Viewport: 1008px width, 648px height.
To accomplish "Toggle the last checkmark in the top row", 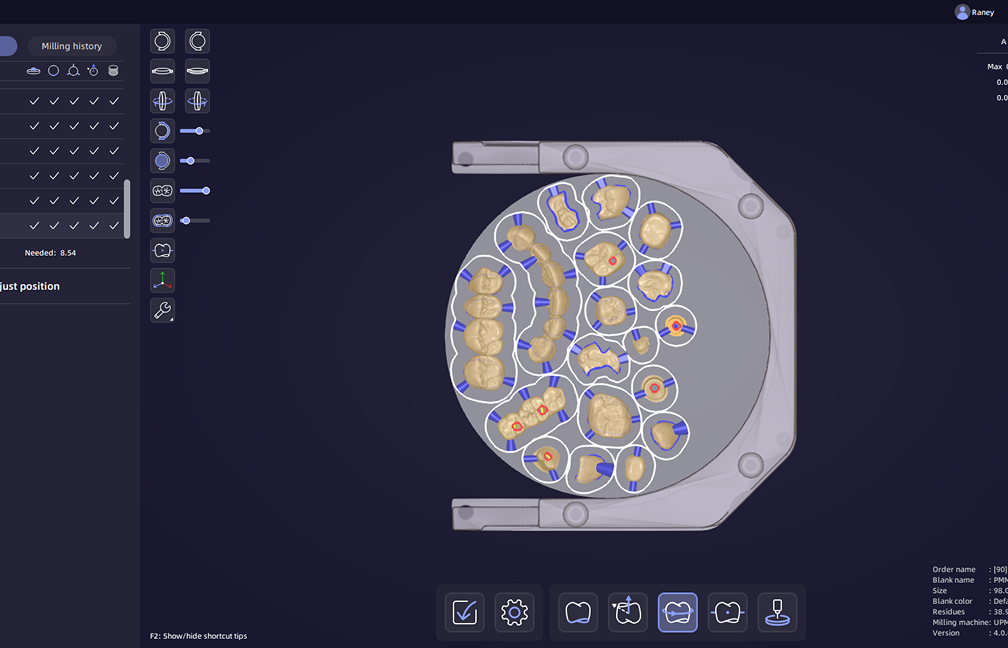I will click(114, 100).
